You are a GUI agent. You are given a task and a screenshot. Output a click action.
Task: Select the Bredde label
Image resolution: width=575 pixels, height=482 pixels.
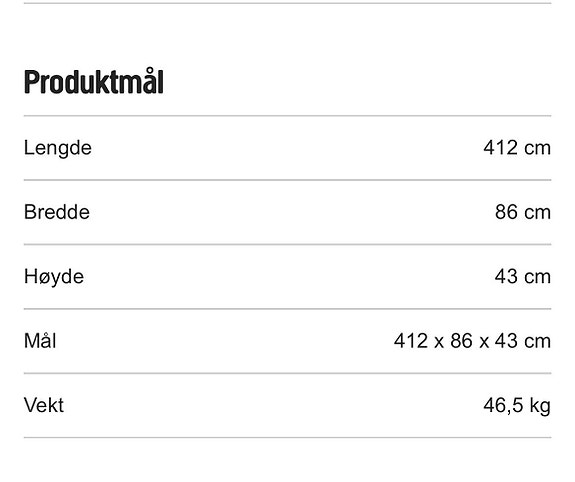57,212
